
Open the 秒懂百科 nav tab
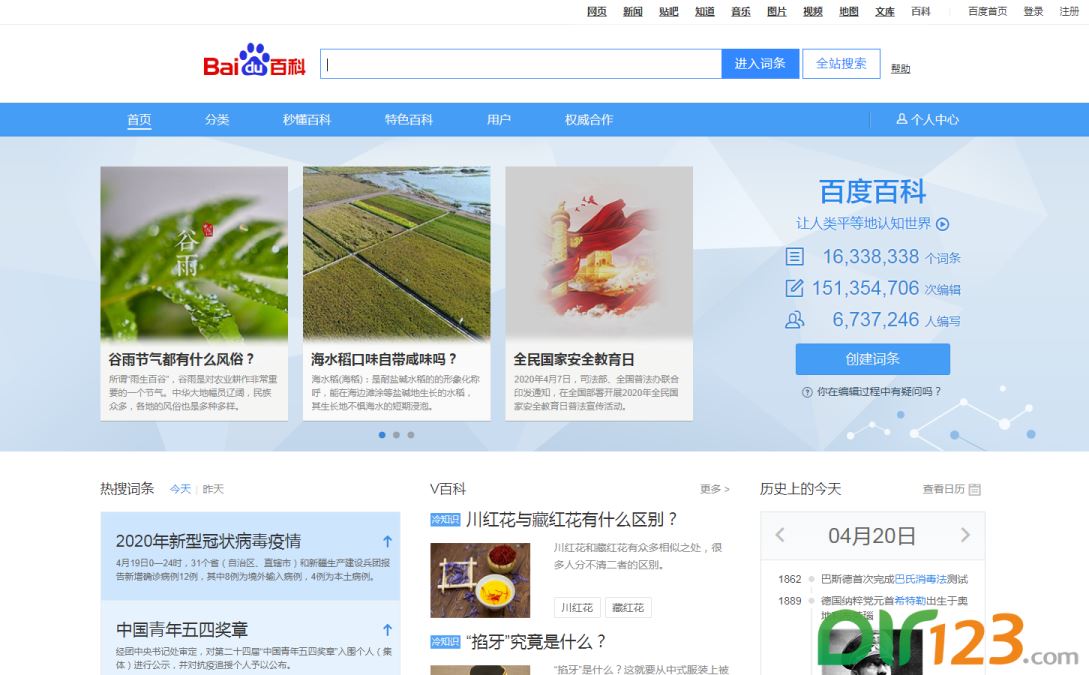tap(307, 119)
